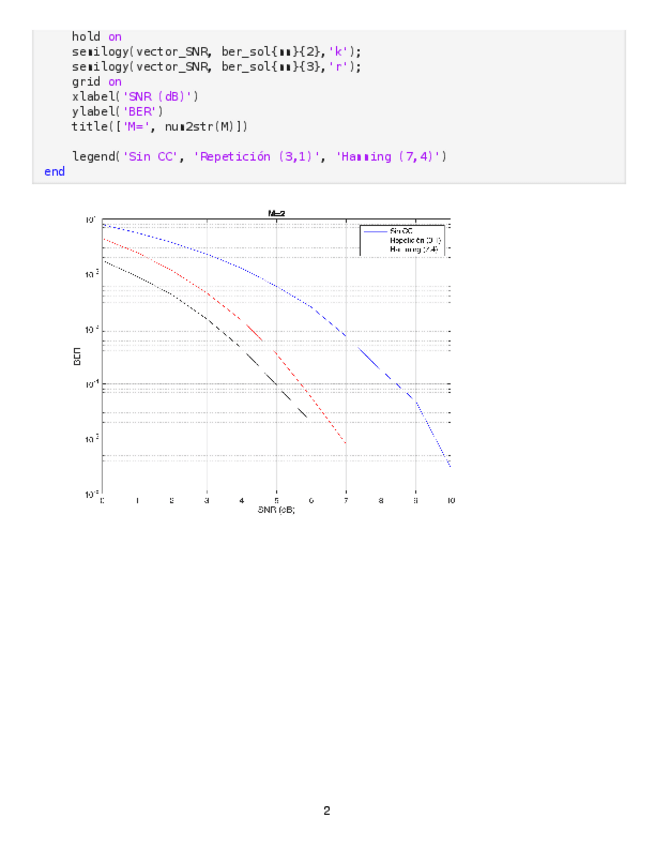The width and height of the screenshot is (655, 848).
Task: Click the title(['M=', num2str(M)]) line
Action: coord(159,127)
